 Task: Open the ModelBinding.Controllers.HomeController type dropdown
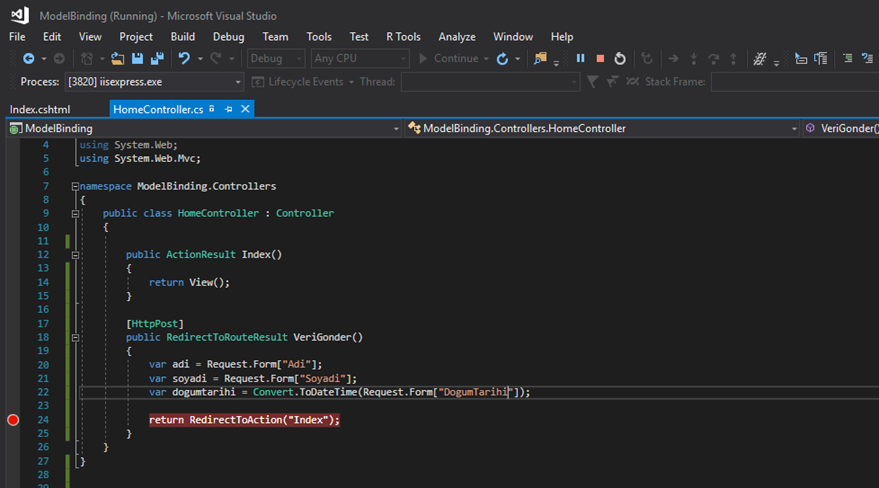point(602,128)
